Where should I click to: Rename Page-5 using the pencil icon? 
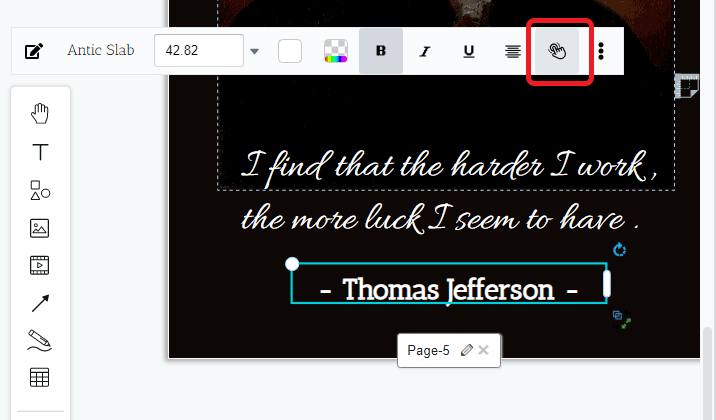pyautogui.click(x=466, y=350)
